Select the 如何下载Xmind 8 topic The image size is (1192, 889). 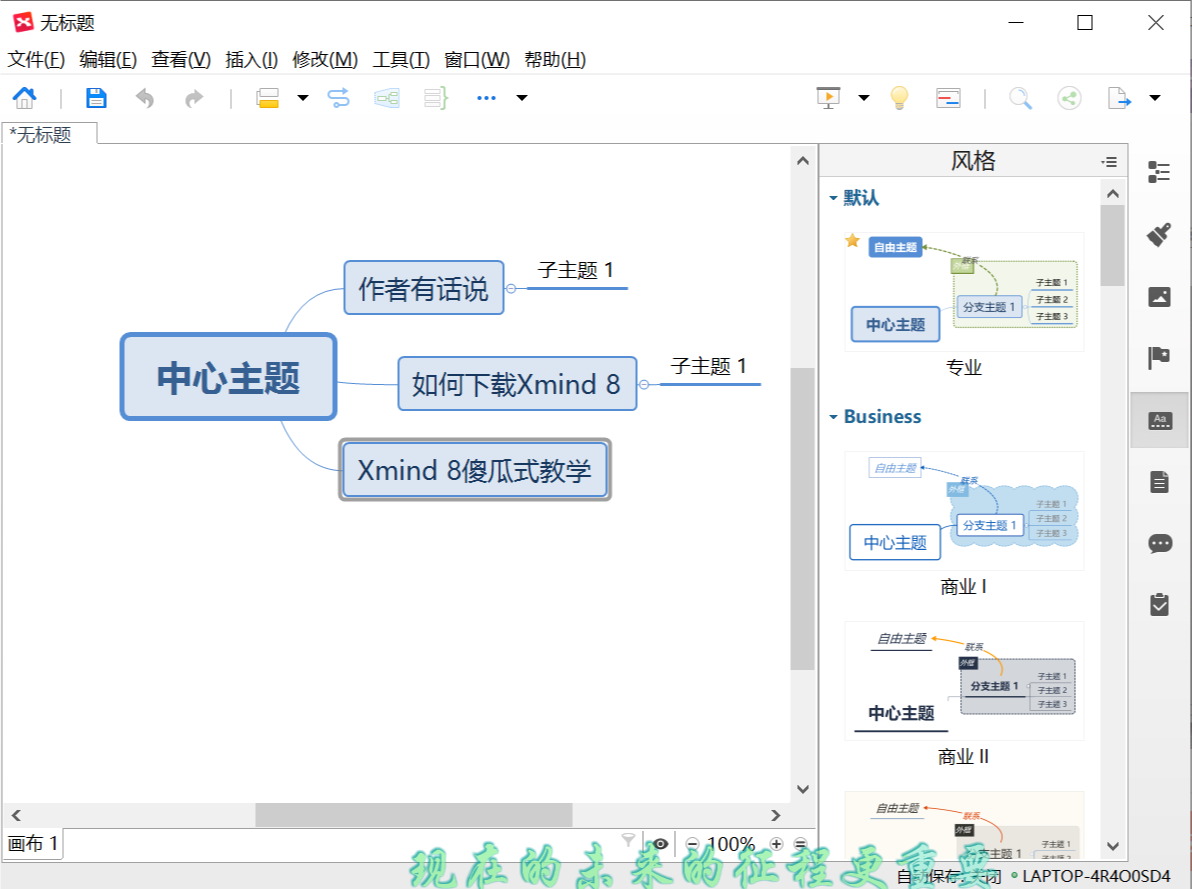[517, 383]
